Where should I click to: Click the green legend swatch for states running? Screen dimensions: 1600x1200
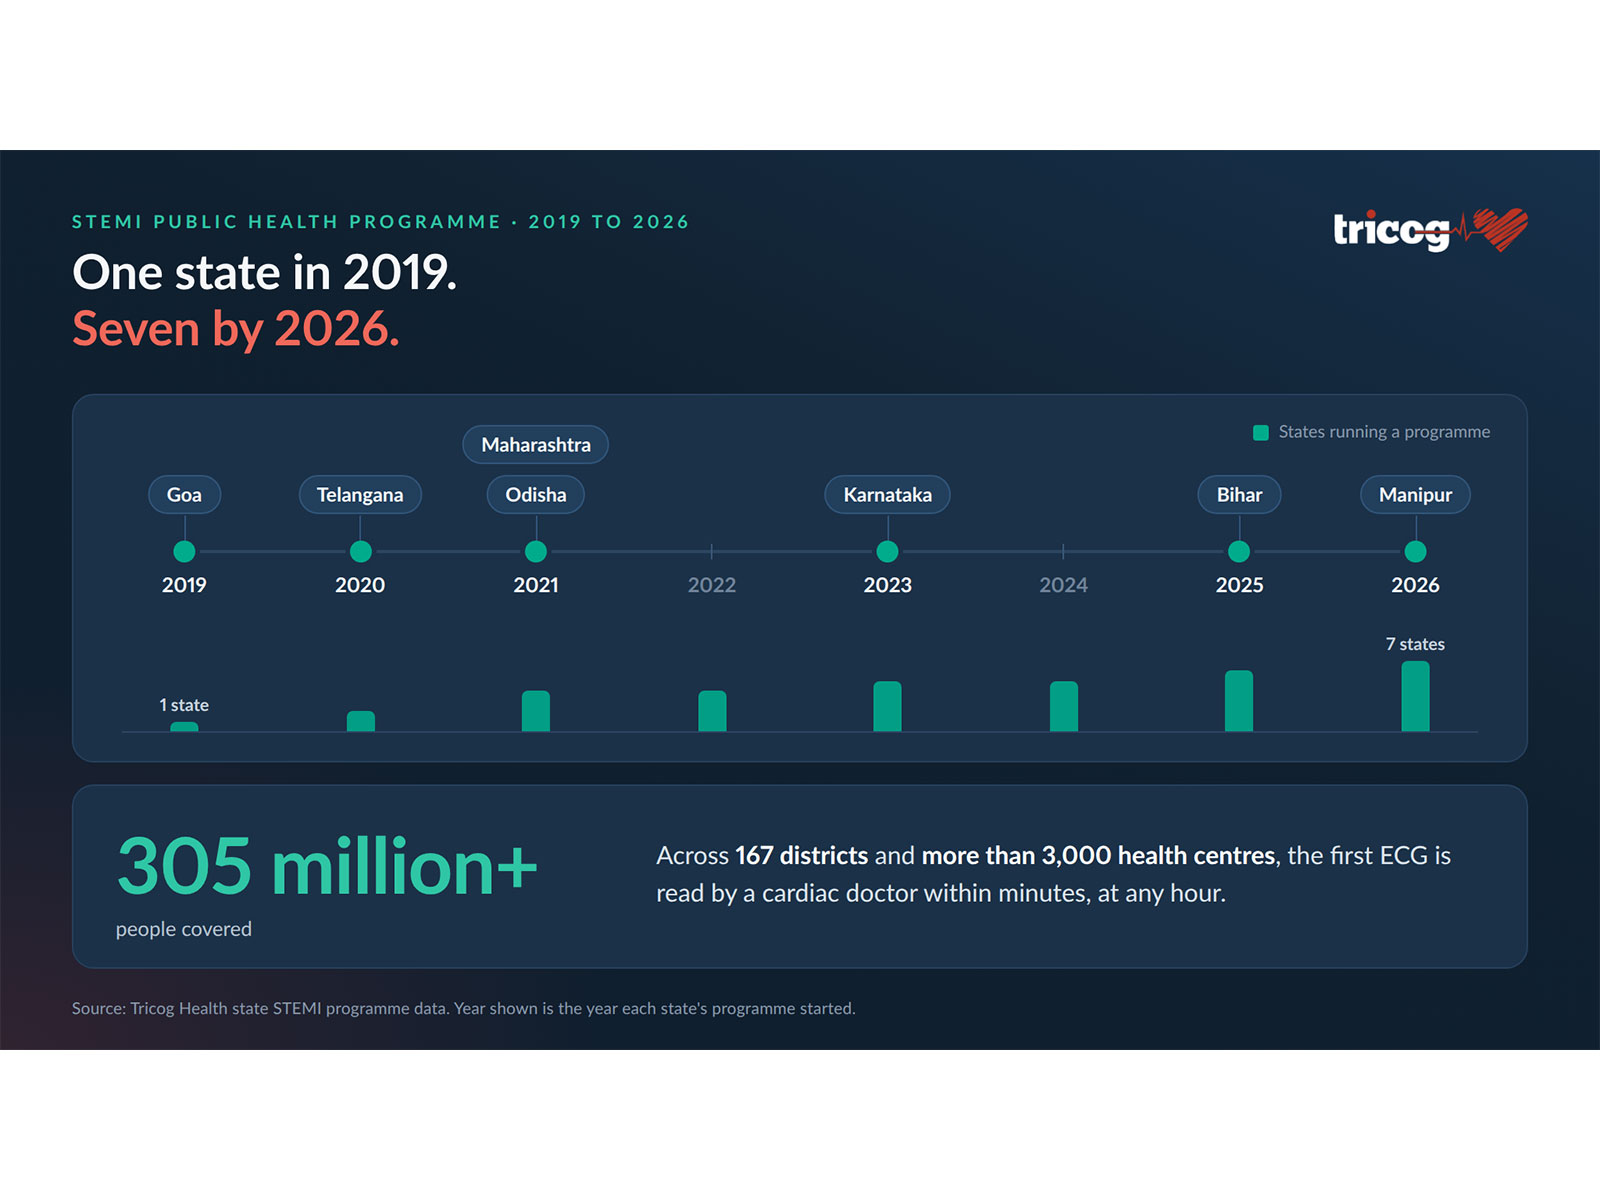click(x=1261, y=432)
